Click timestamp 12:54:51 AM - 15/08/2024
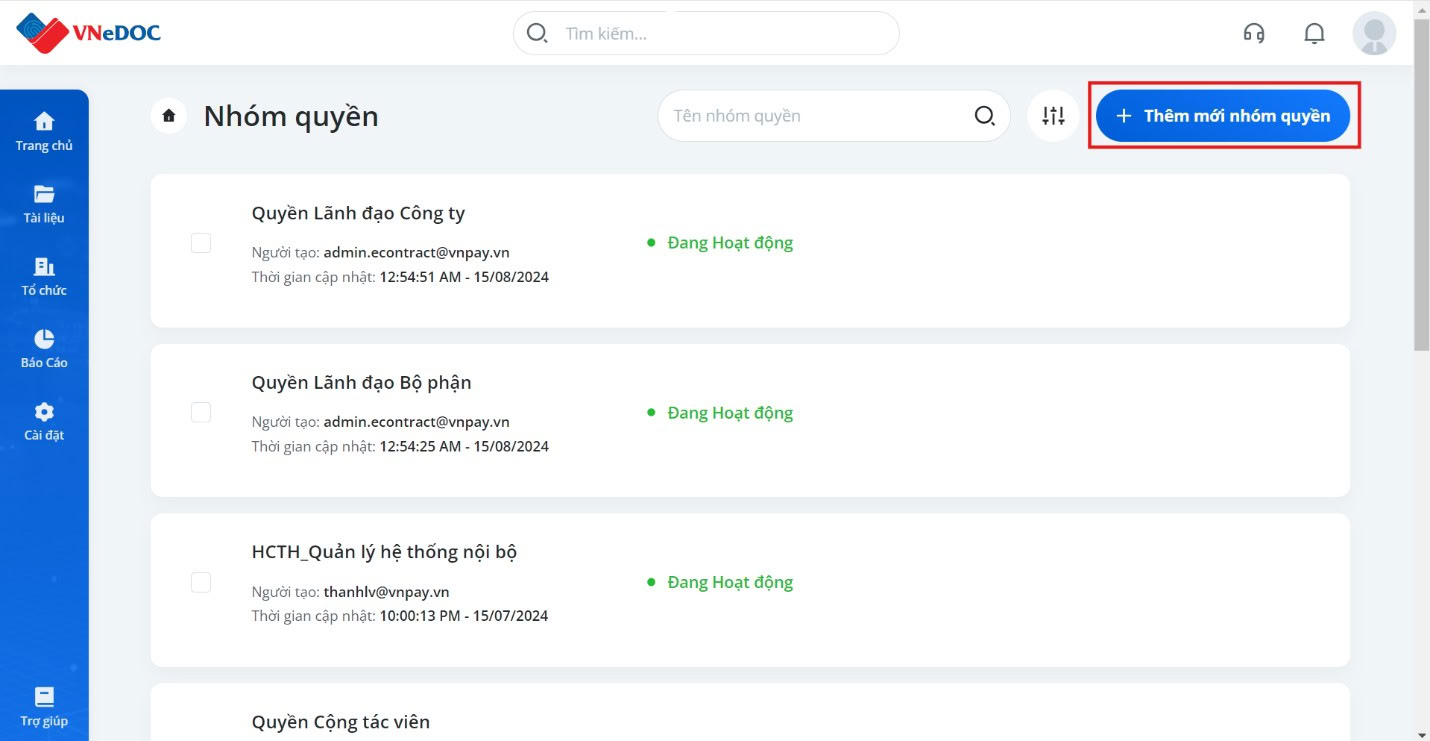Screen dimensions: 1430x741 point(464,277)
